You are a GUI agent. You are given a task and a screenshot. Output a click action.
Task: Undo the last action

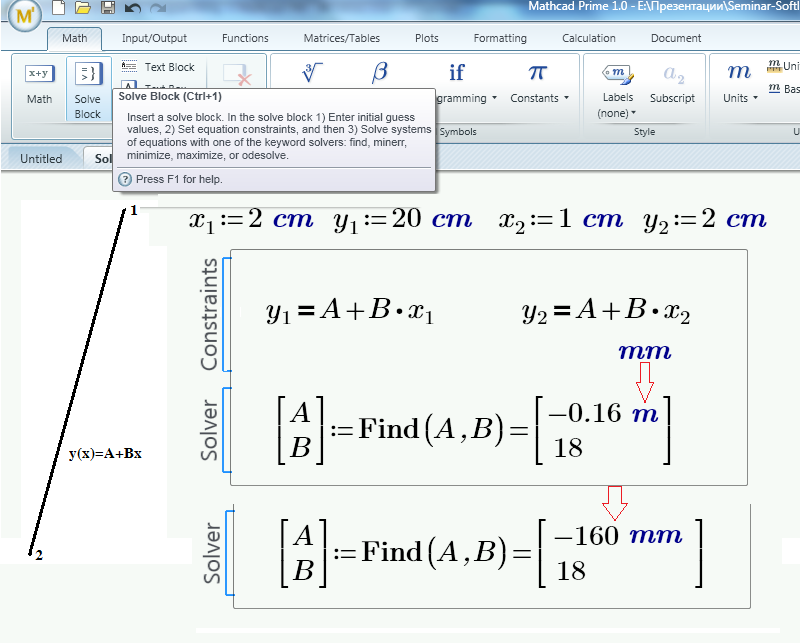(133, 8)
